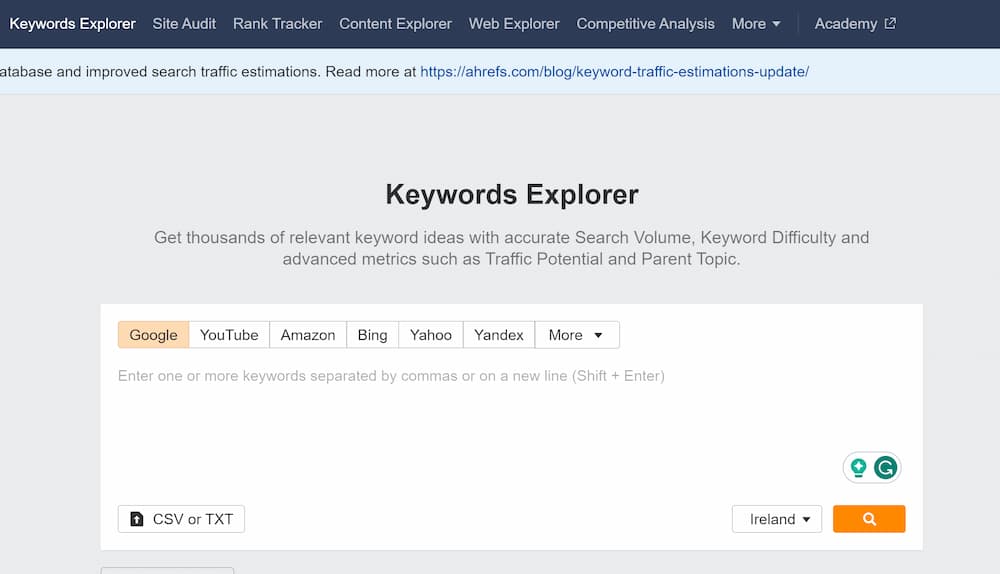Open the Ireland country dropdown

click(777, 519)
